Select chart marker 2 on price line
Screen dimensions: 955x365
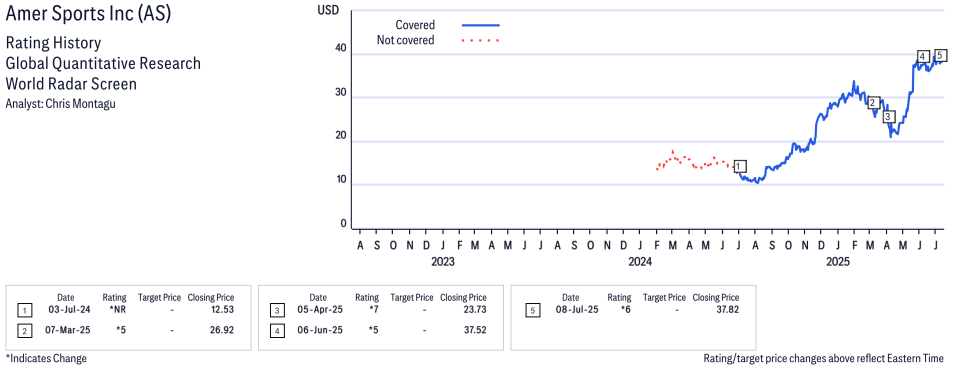pyautogui.click(x=873, y=102)
